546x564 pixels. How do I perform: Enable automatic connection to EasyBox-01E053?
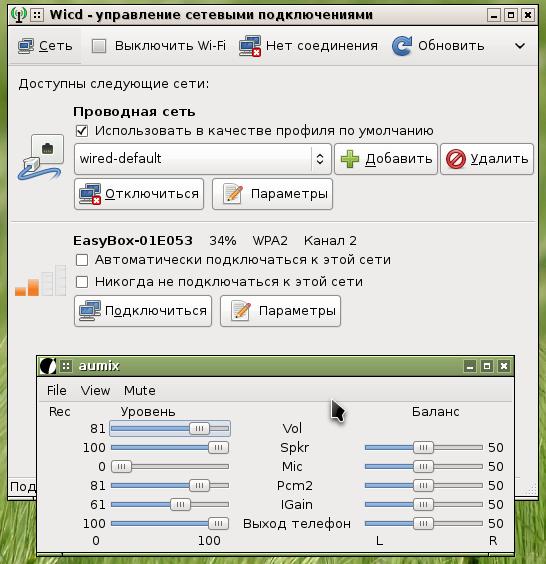[82, 260]
